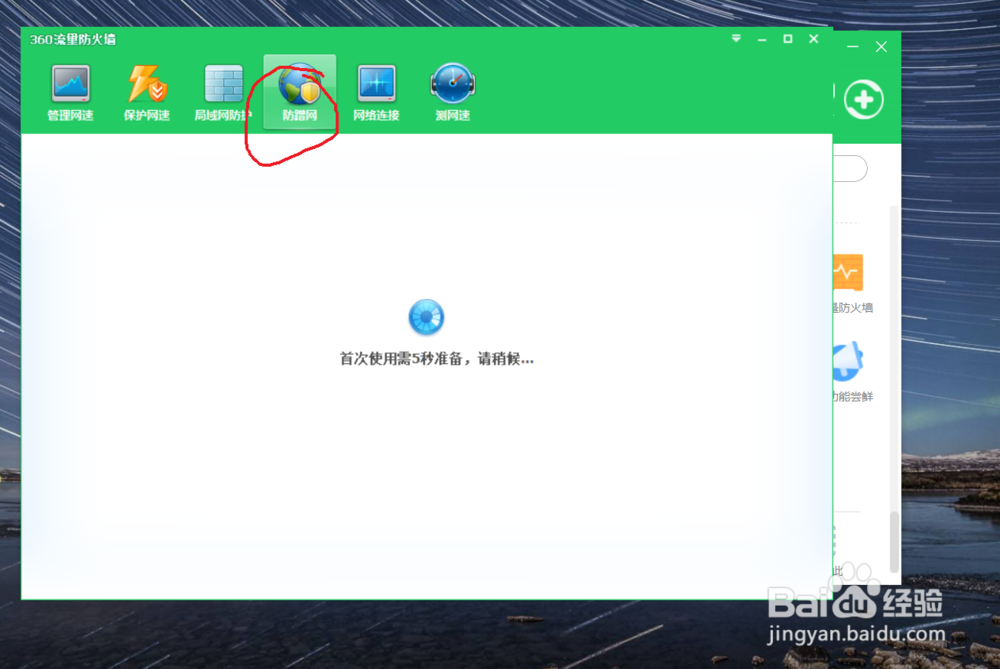
Task: Launch the 测网速 speed test
Action: (453, 92)
